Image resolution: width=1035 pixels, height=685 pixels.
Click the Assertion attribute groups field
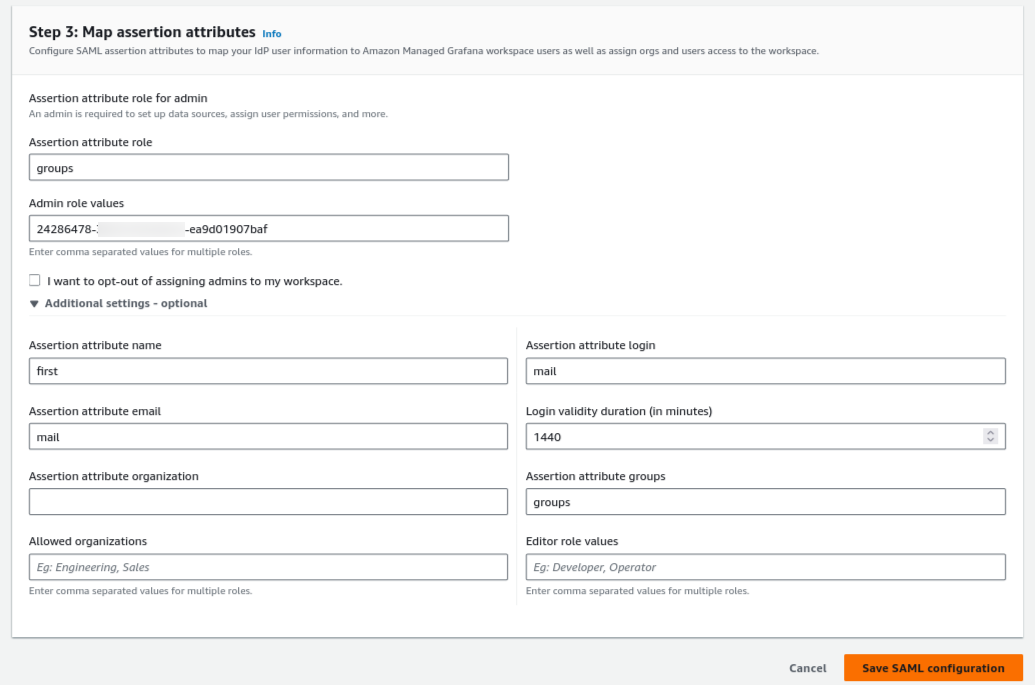(765, 501)
